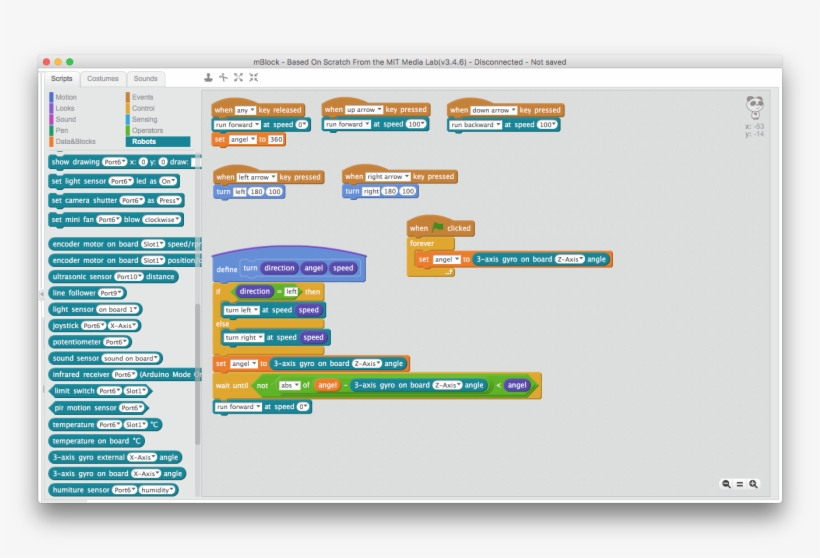Expand 'run backward' direction dropdown
Viewport: 820px width, 558px height.
point(475,125)
